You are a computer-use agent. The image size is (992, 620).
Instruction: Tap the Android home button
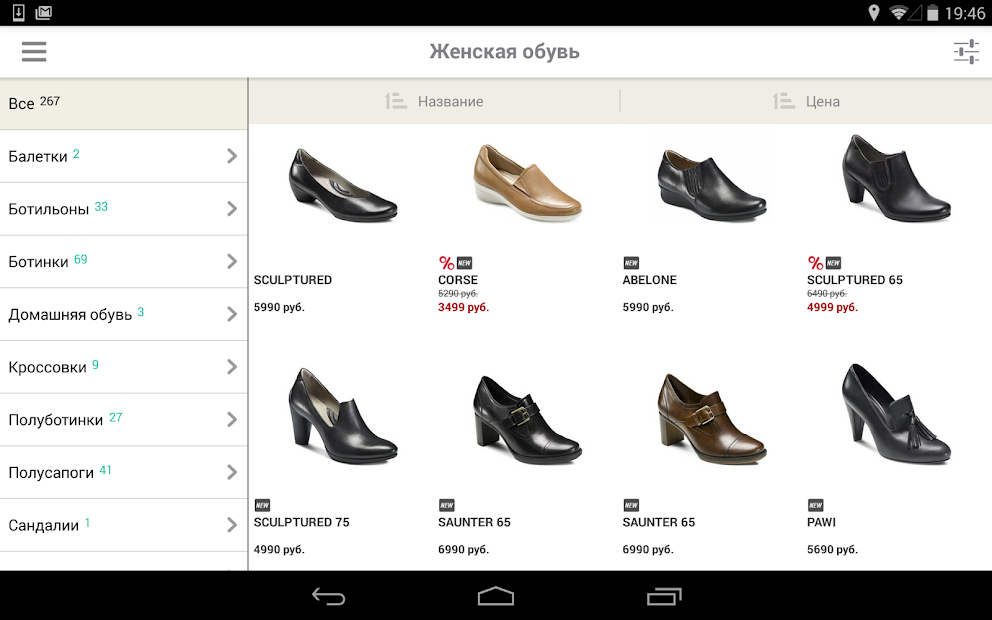[x=496, y=597]
